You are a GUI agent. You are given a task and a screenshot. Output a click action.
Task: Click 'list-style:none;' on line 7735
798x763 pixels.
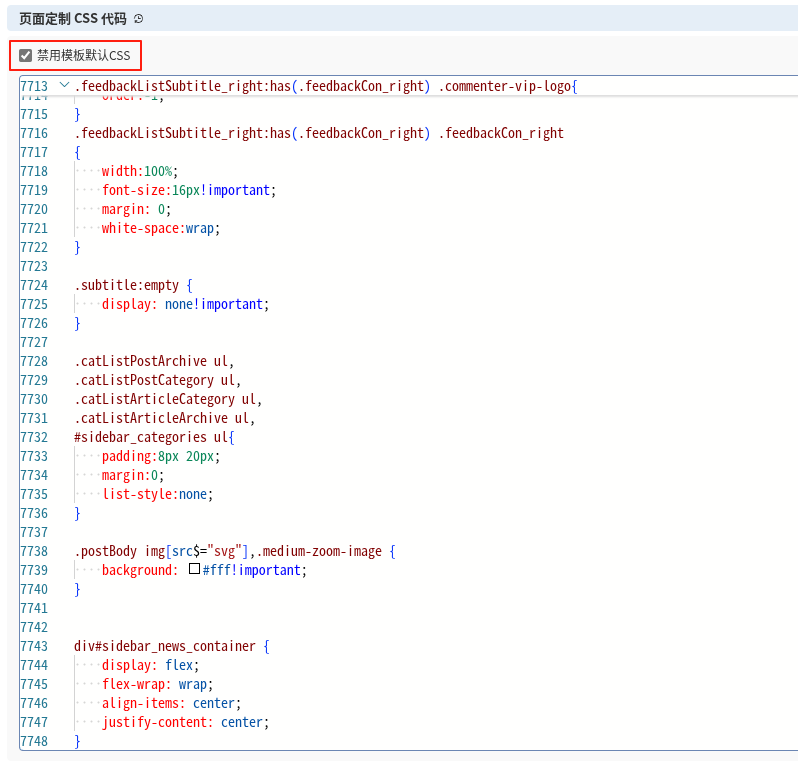click(x=157, y=494)
